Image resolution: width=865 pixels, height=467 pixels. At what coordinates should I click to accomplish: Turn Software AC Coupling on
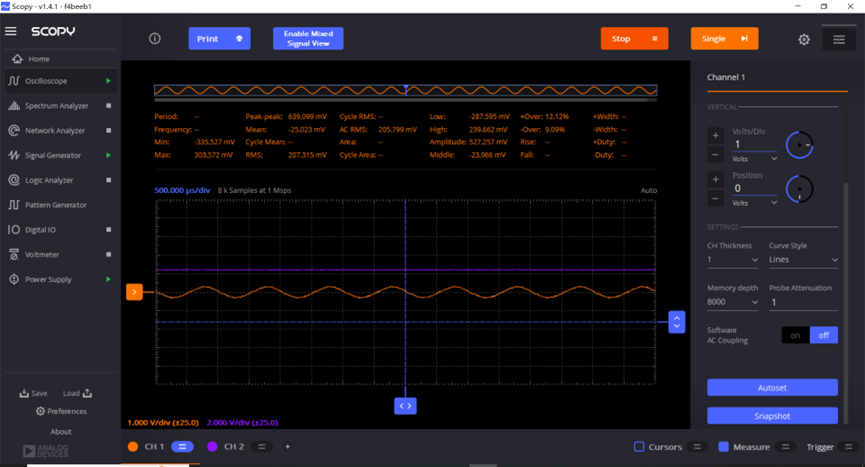[795, 335]
